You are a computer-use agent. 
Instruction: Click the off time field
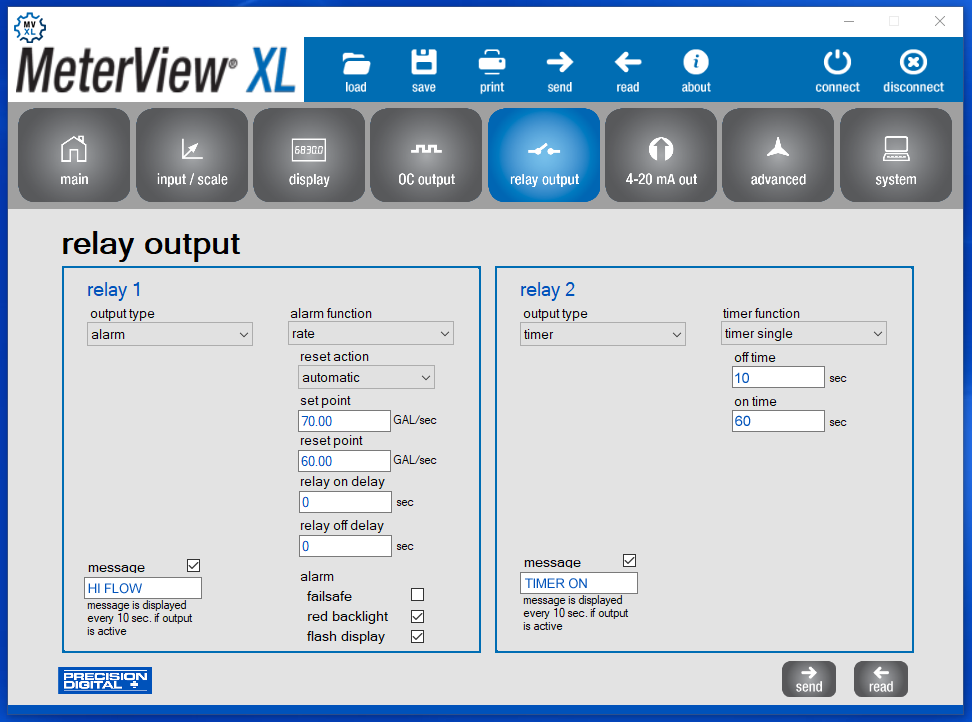tap(778, 377)
